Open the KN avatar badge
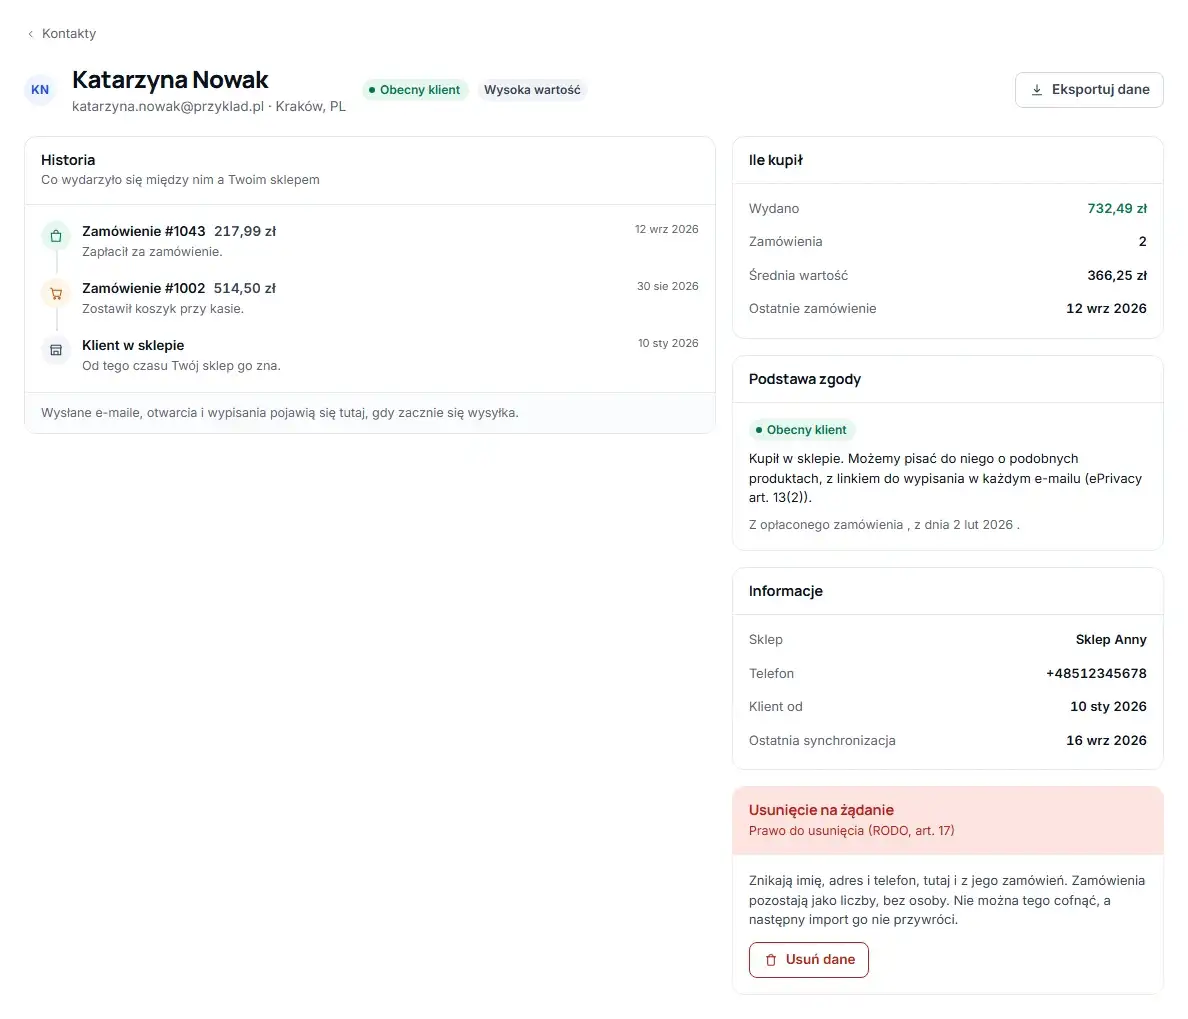The height and width of the screenshot is (1019, 1188). tap(40, 89)
